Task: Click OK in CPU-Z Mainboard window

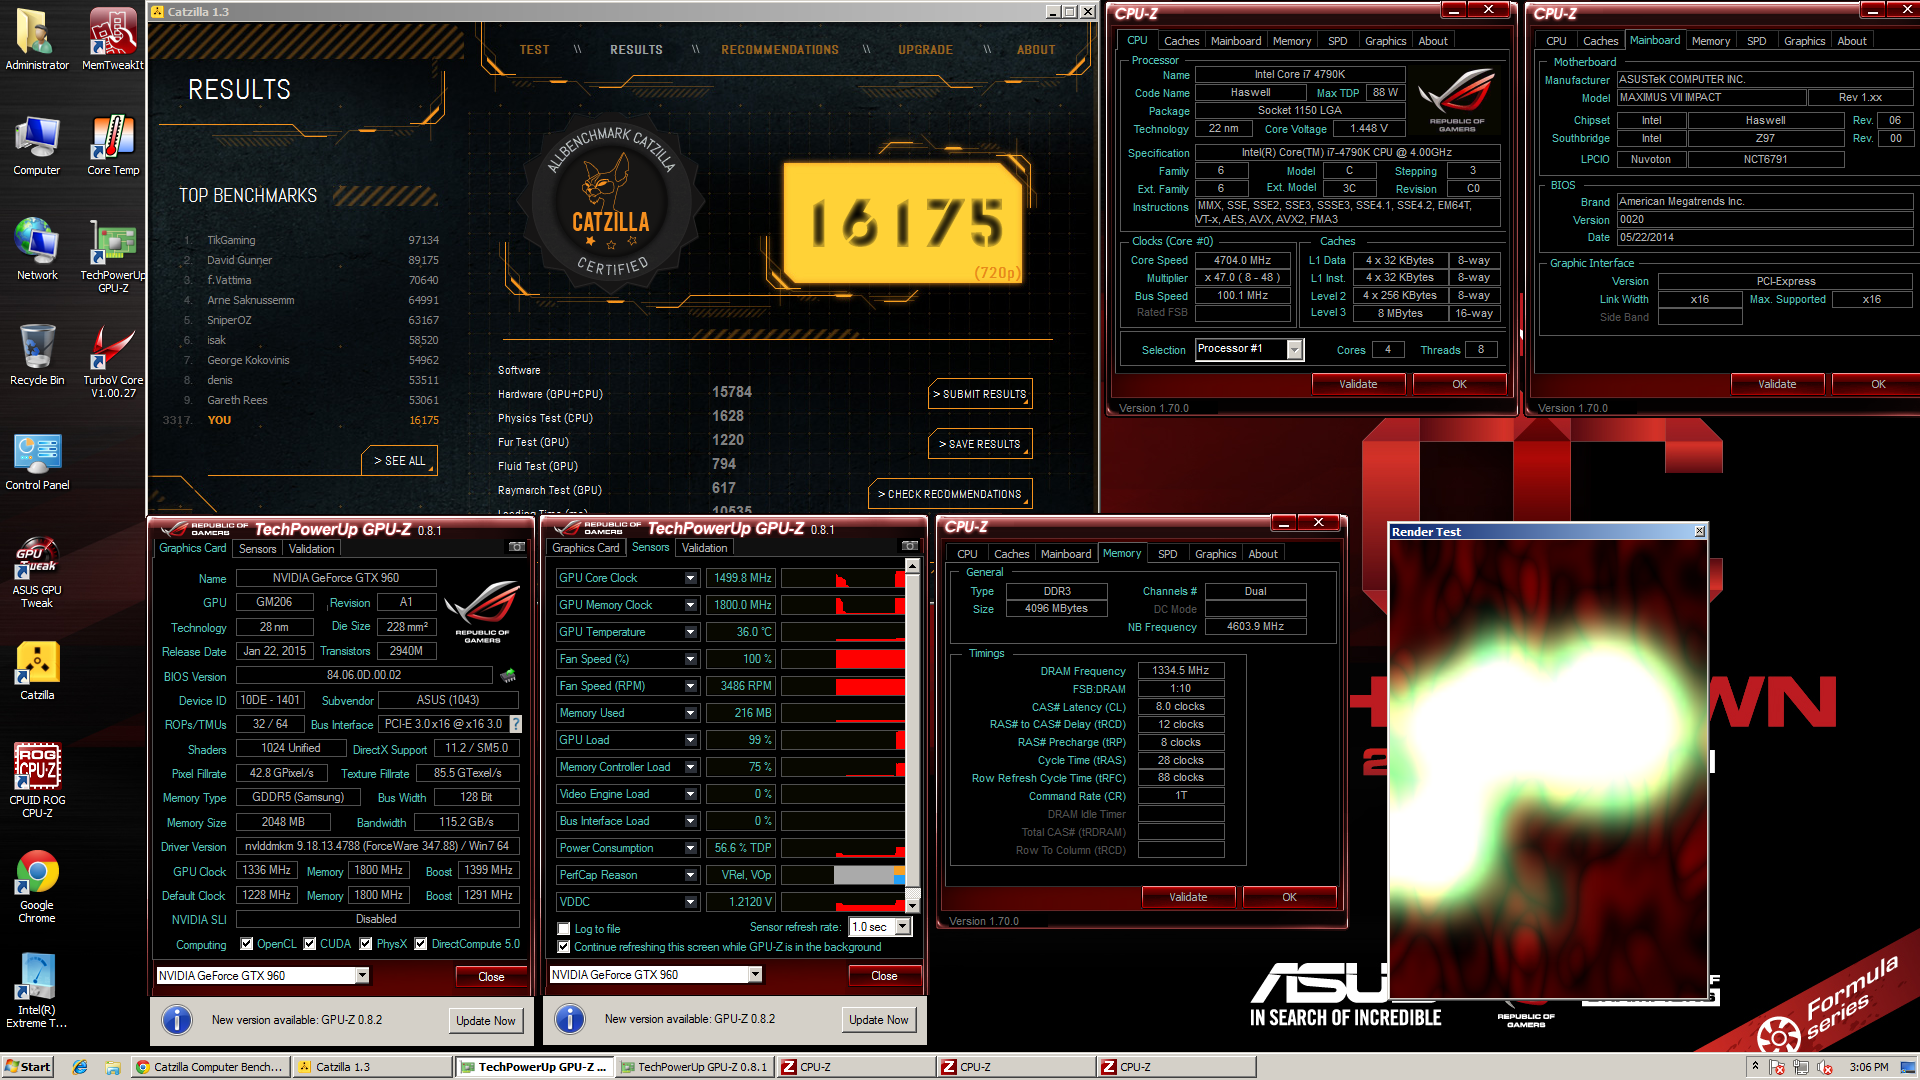Action: coord(1878,384)
